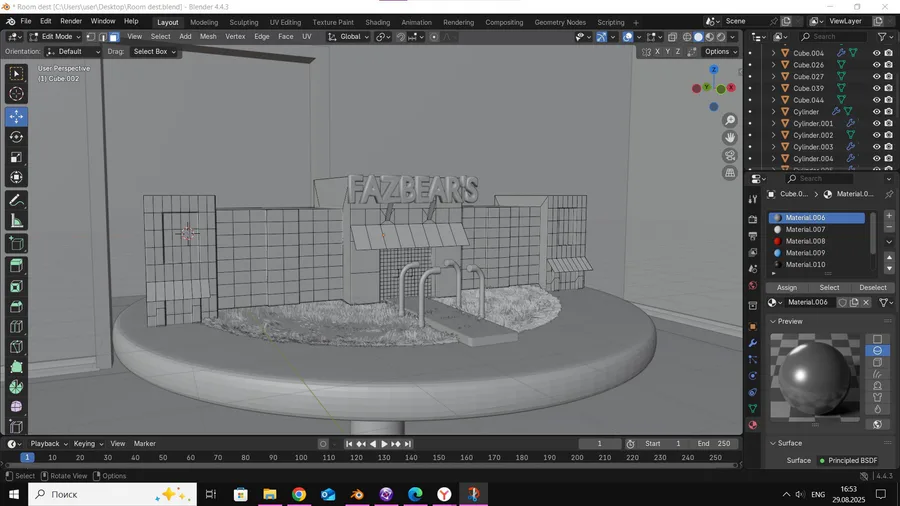Switch to the UV Editing workspace tab
Viewport: 900px width, 506px height.
pyautogui.click(x=285, y=22)
